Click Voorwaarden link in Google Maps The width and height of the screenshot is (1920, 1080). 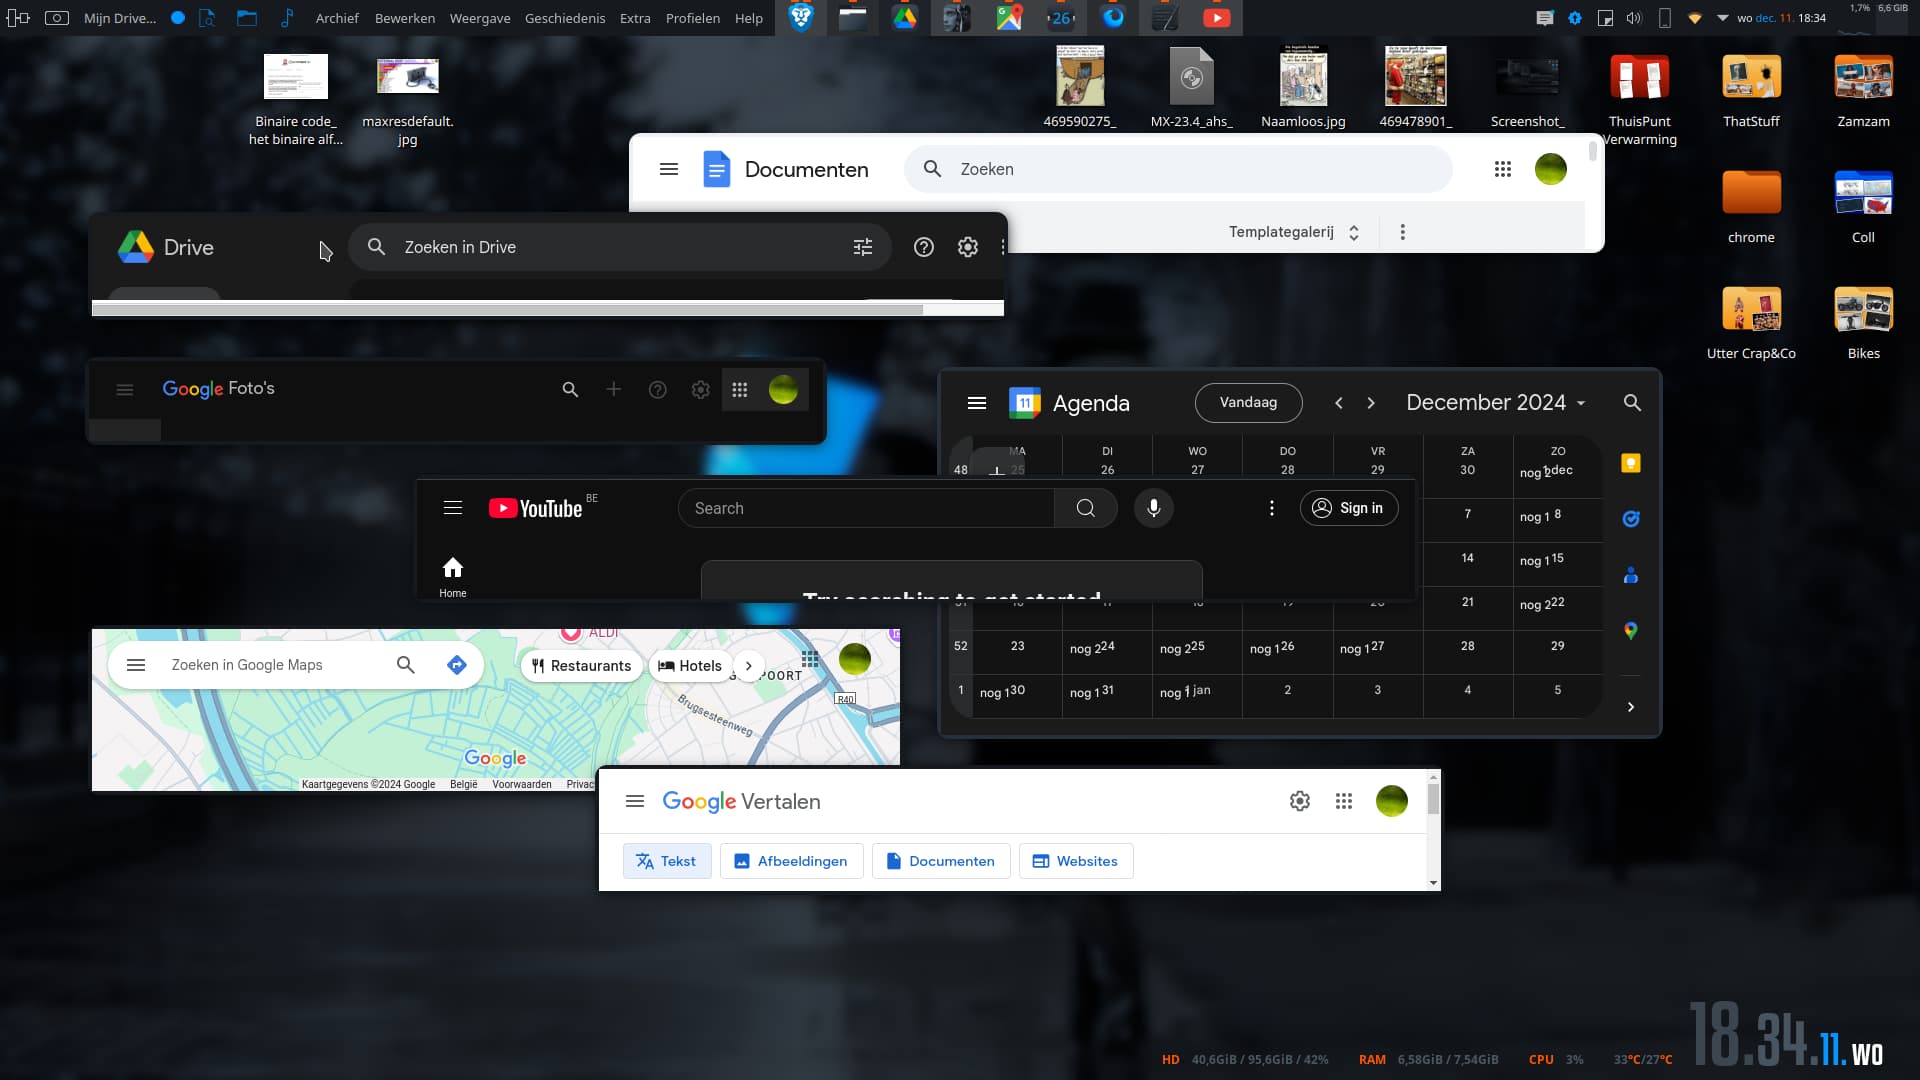522,784
